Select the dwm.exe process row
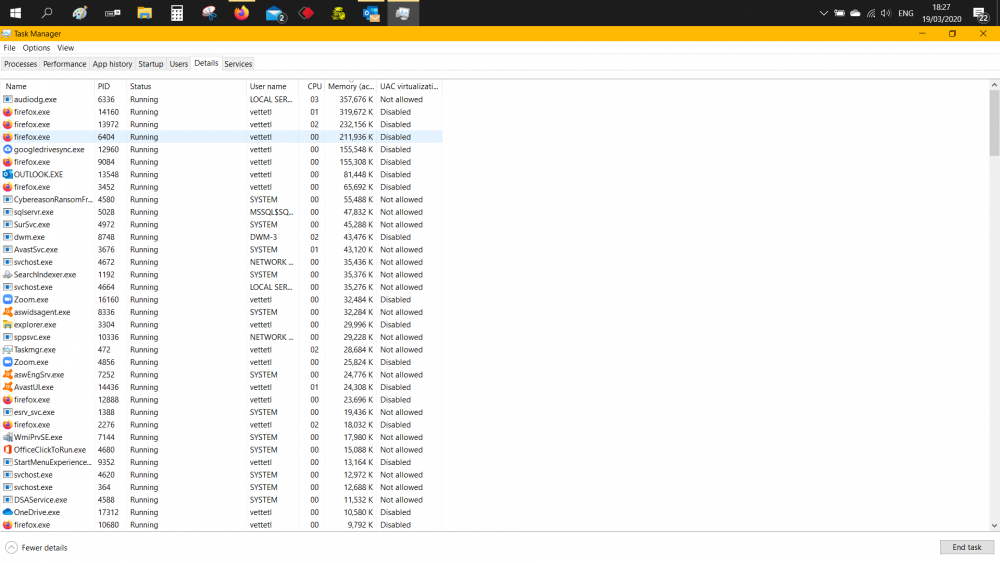1000x563 pixels. click(x=221, y=237)
